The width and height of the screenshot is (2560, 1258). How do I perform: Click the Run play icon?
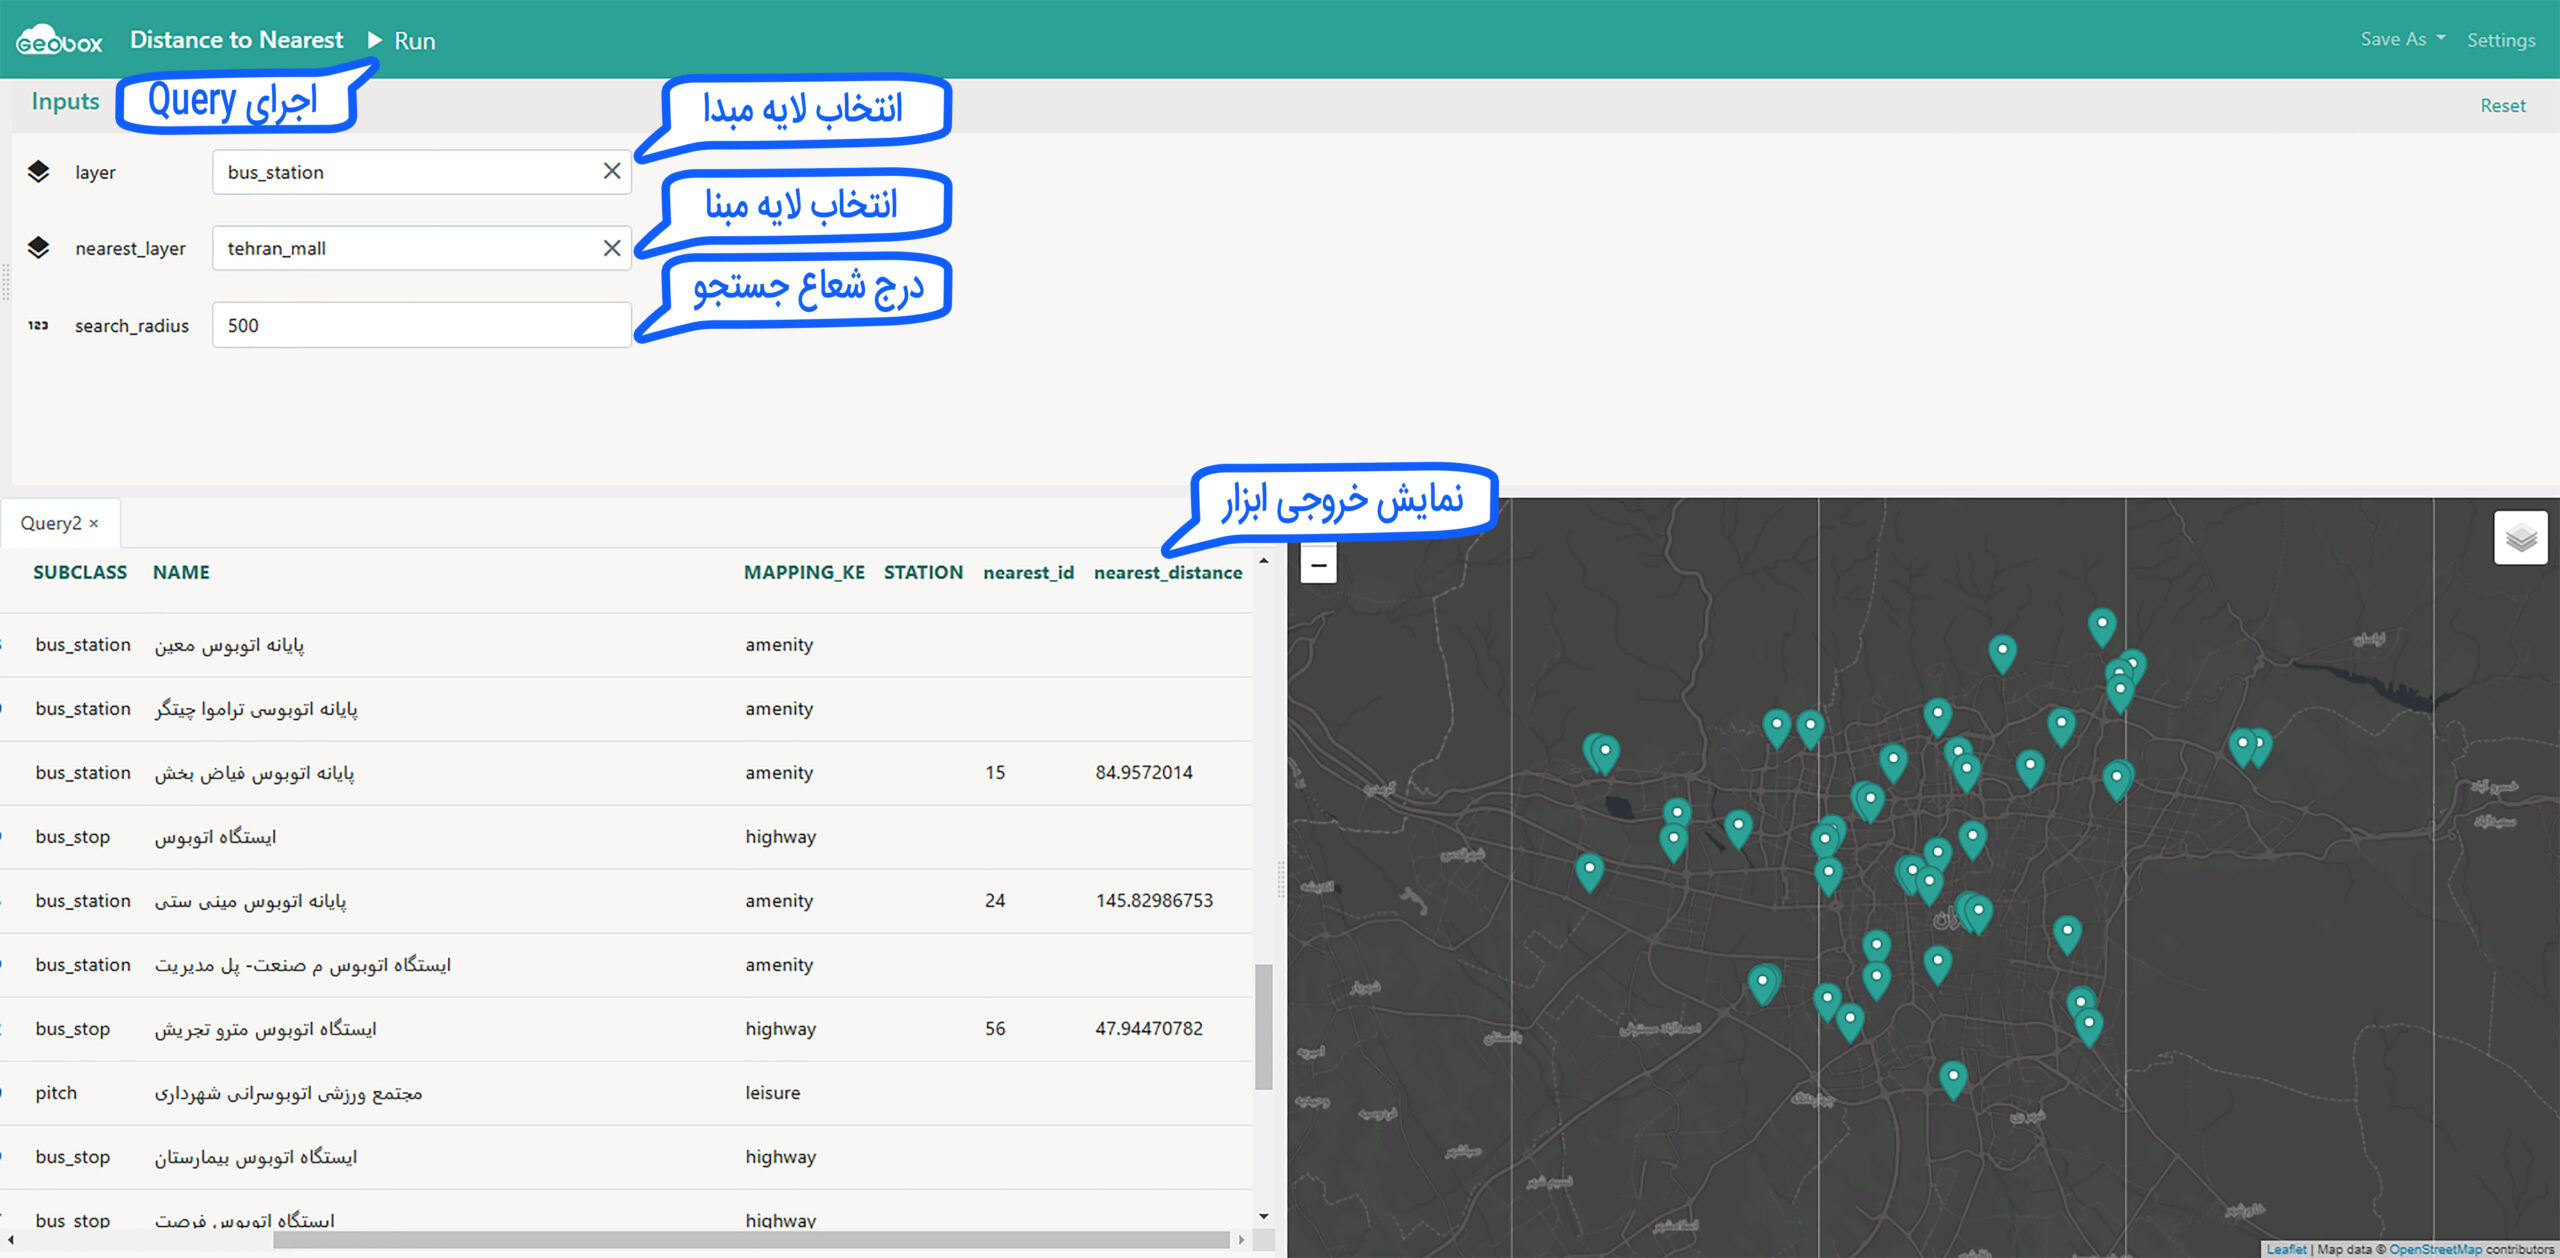375,40
